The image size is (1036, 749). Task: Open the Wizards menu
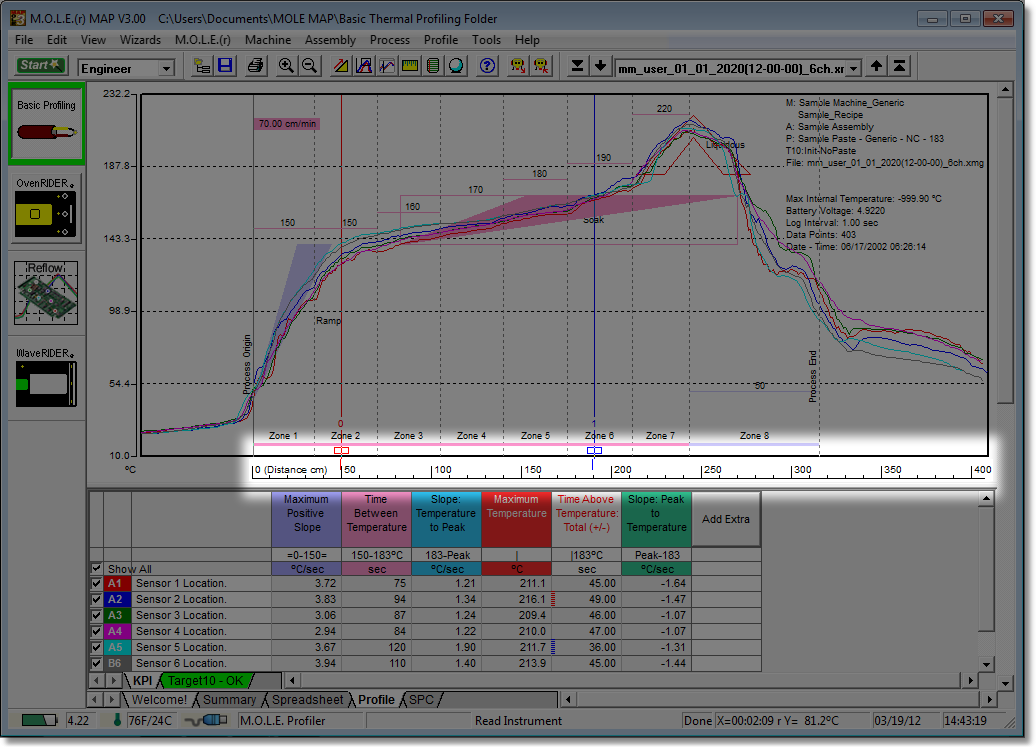tap(140, 40)
